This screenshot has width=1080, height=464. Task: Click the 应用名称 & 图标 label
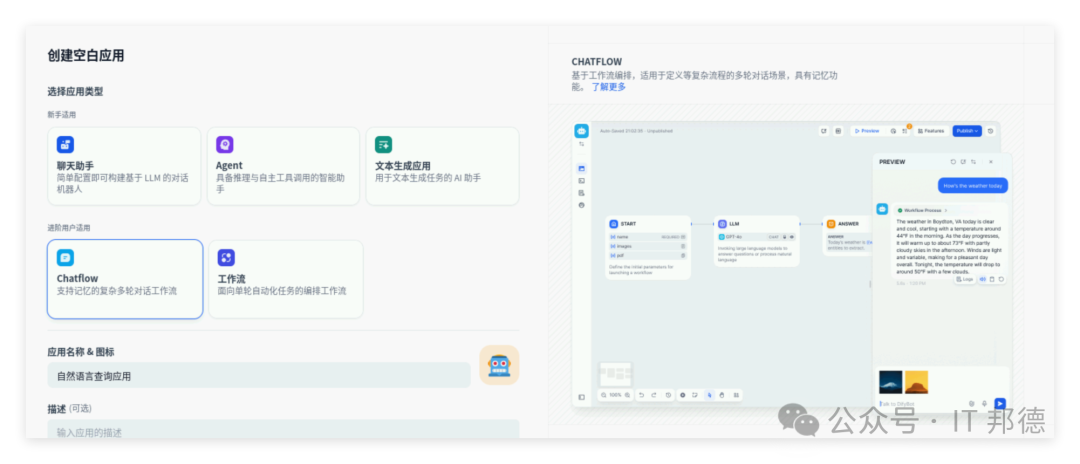[x=81, y=352]
